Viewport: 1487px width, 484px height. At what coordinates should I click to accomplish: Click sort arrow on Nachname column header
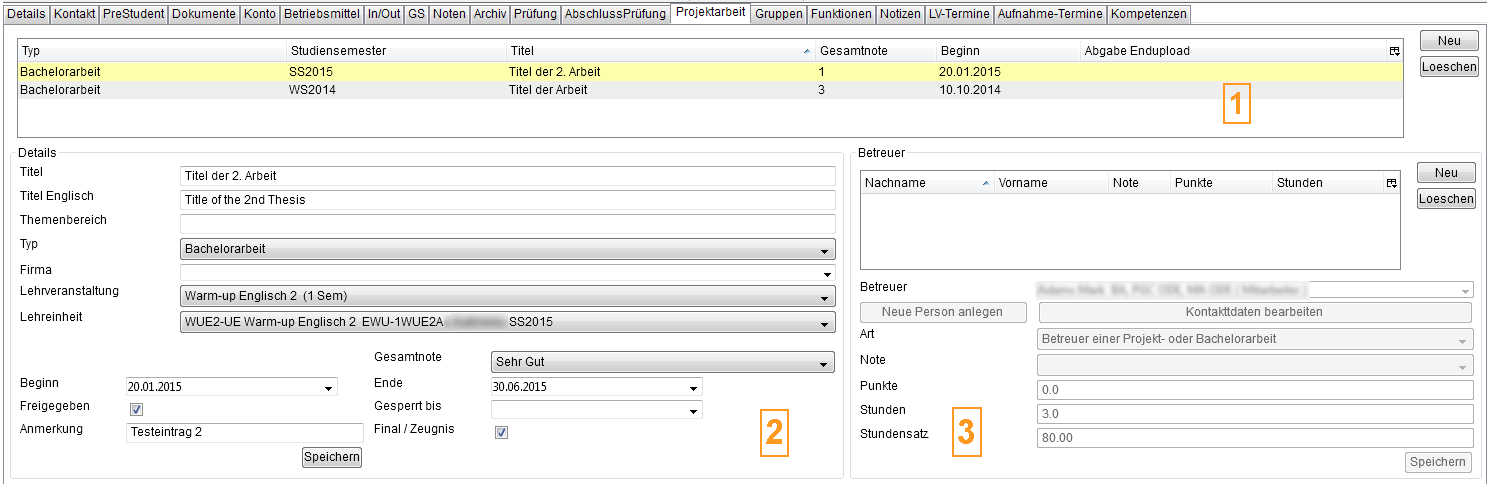point(986,183)
